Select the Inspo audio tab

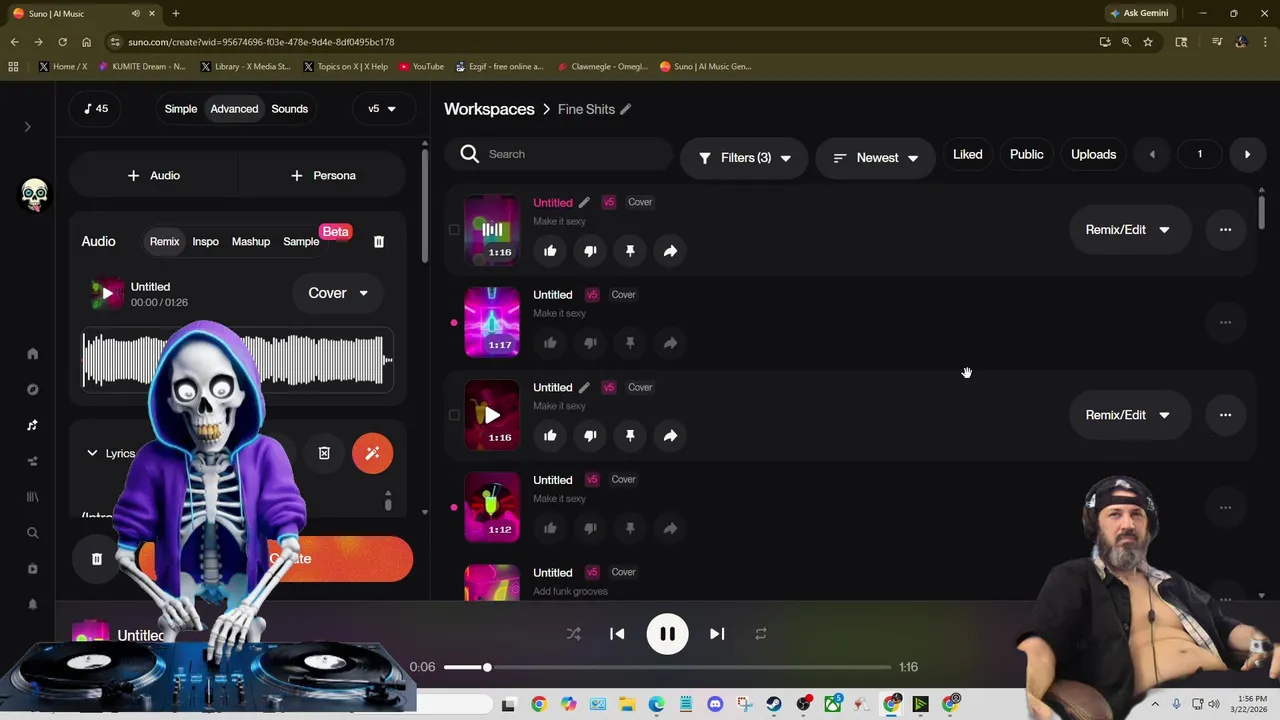(x=205, y=242)
